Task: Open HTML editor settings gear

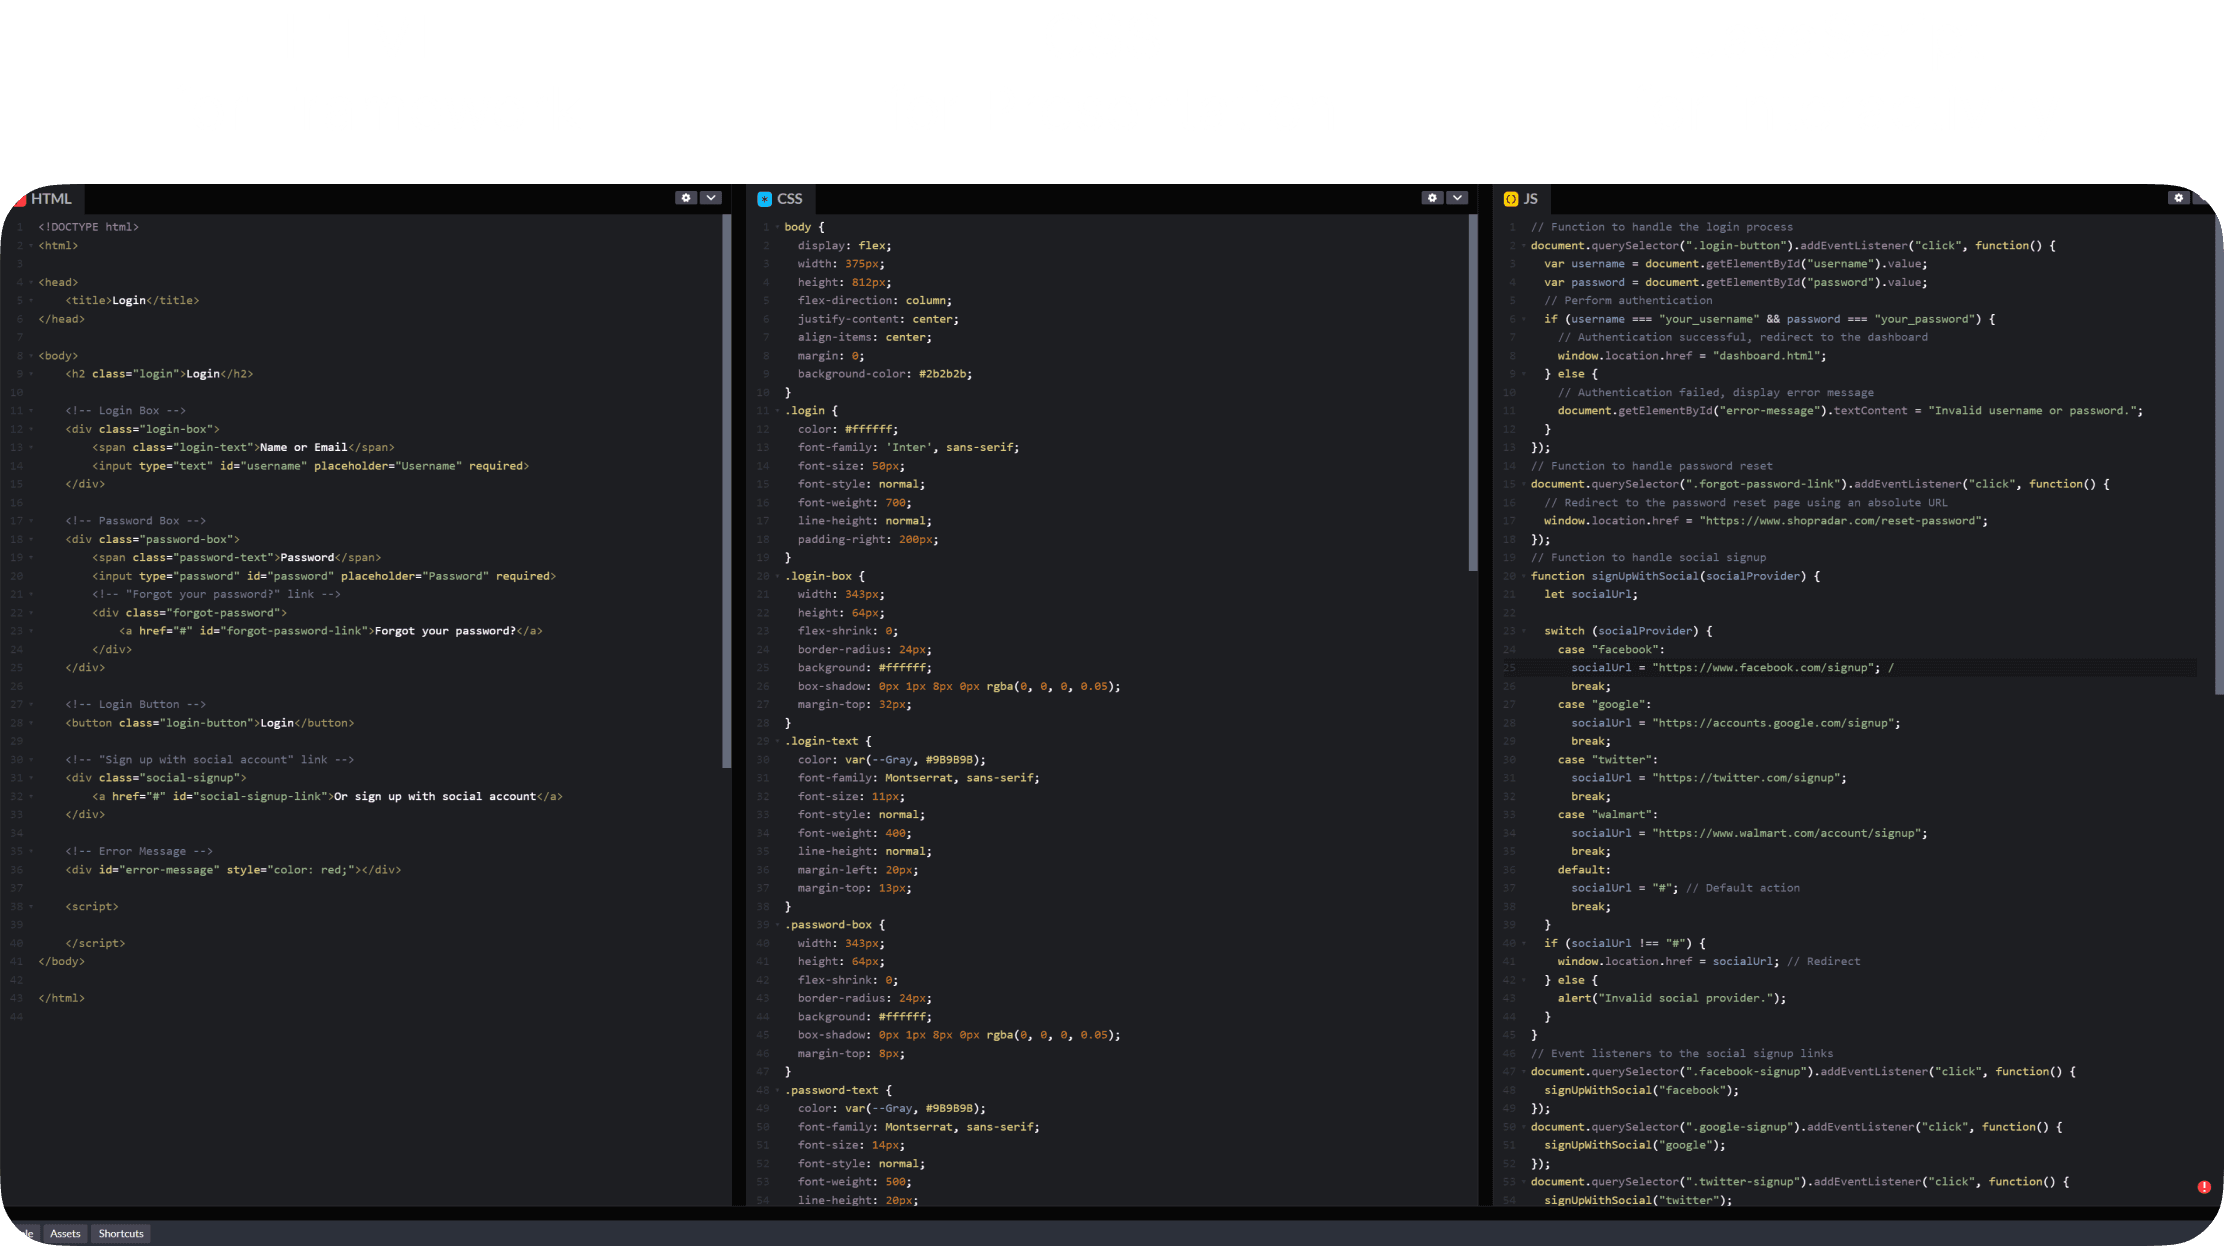Action: pos(685,198)
